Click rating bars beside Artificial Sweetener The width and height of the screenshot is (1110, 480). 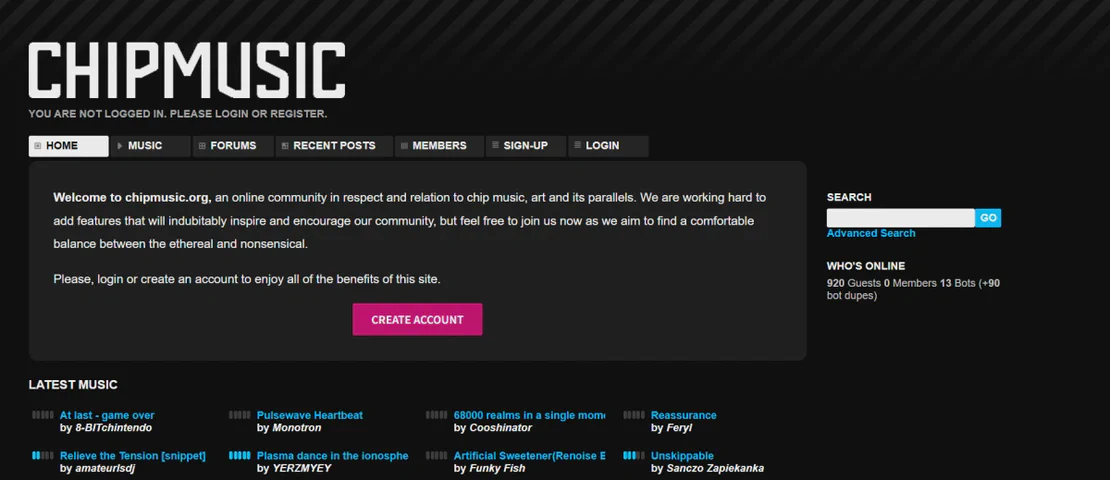(436, 455)
